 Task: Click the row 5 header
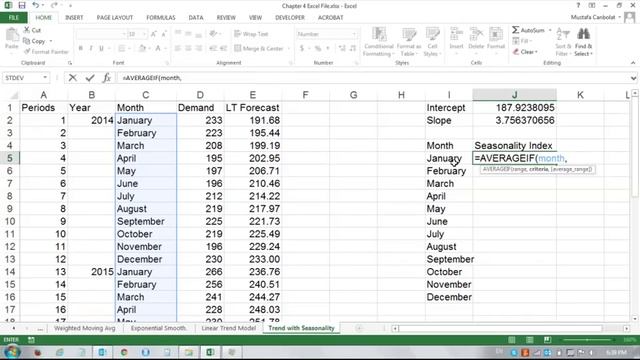click(9, 158)
